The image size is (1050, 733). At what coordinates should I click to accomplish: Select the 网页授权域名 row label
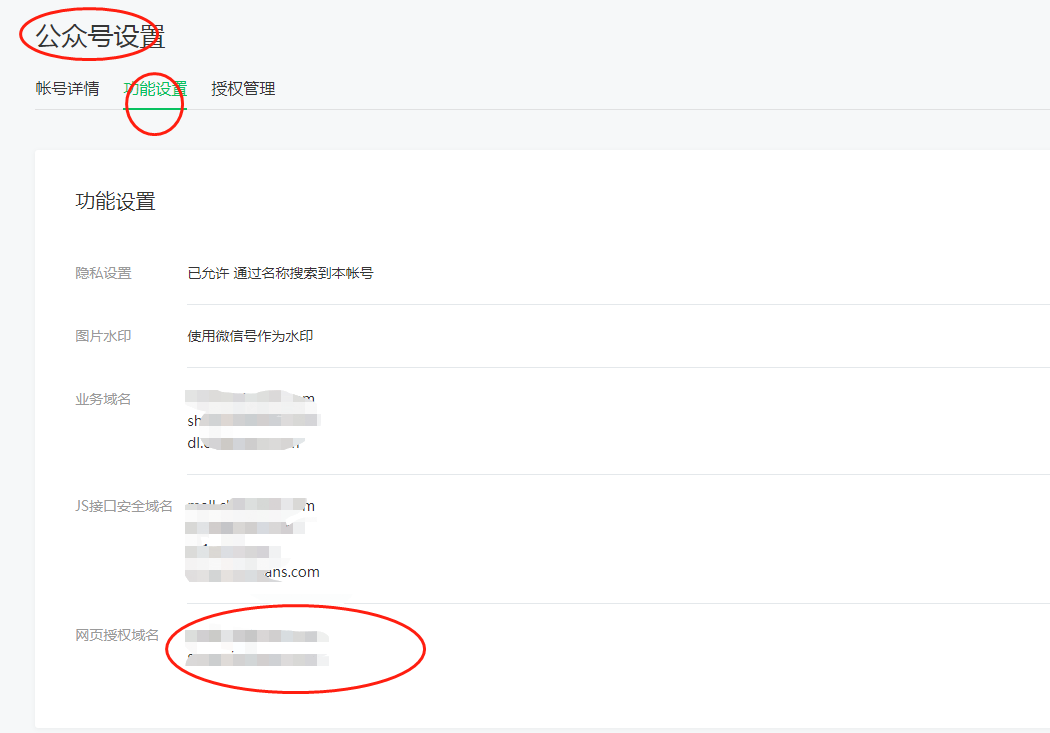(113, 632)
